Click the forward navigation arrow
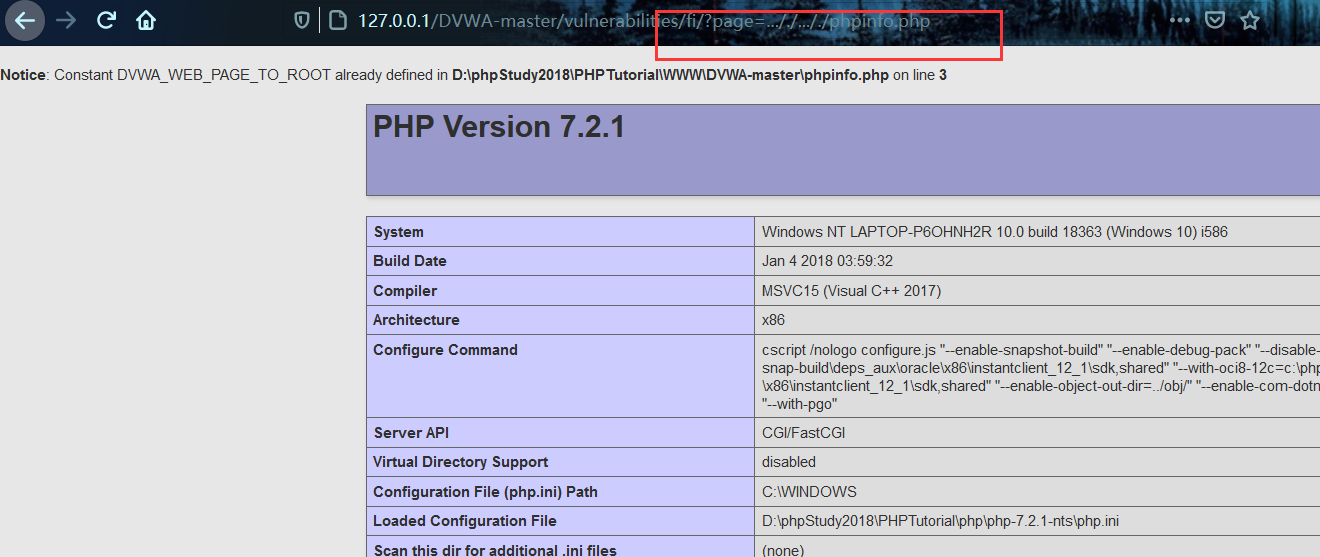 pos(66,20)
